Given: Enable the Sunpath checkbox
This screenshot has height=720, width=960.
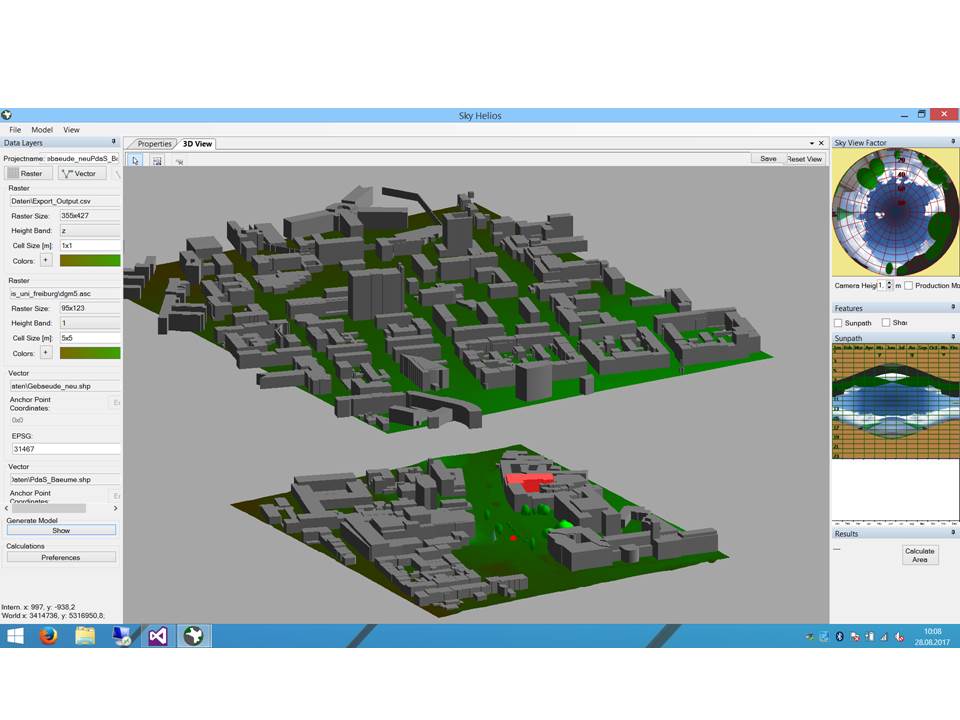Looking at the screenshot, I should point(838,323).
